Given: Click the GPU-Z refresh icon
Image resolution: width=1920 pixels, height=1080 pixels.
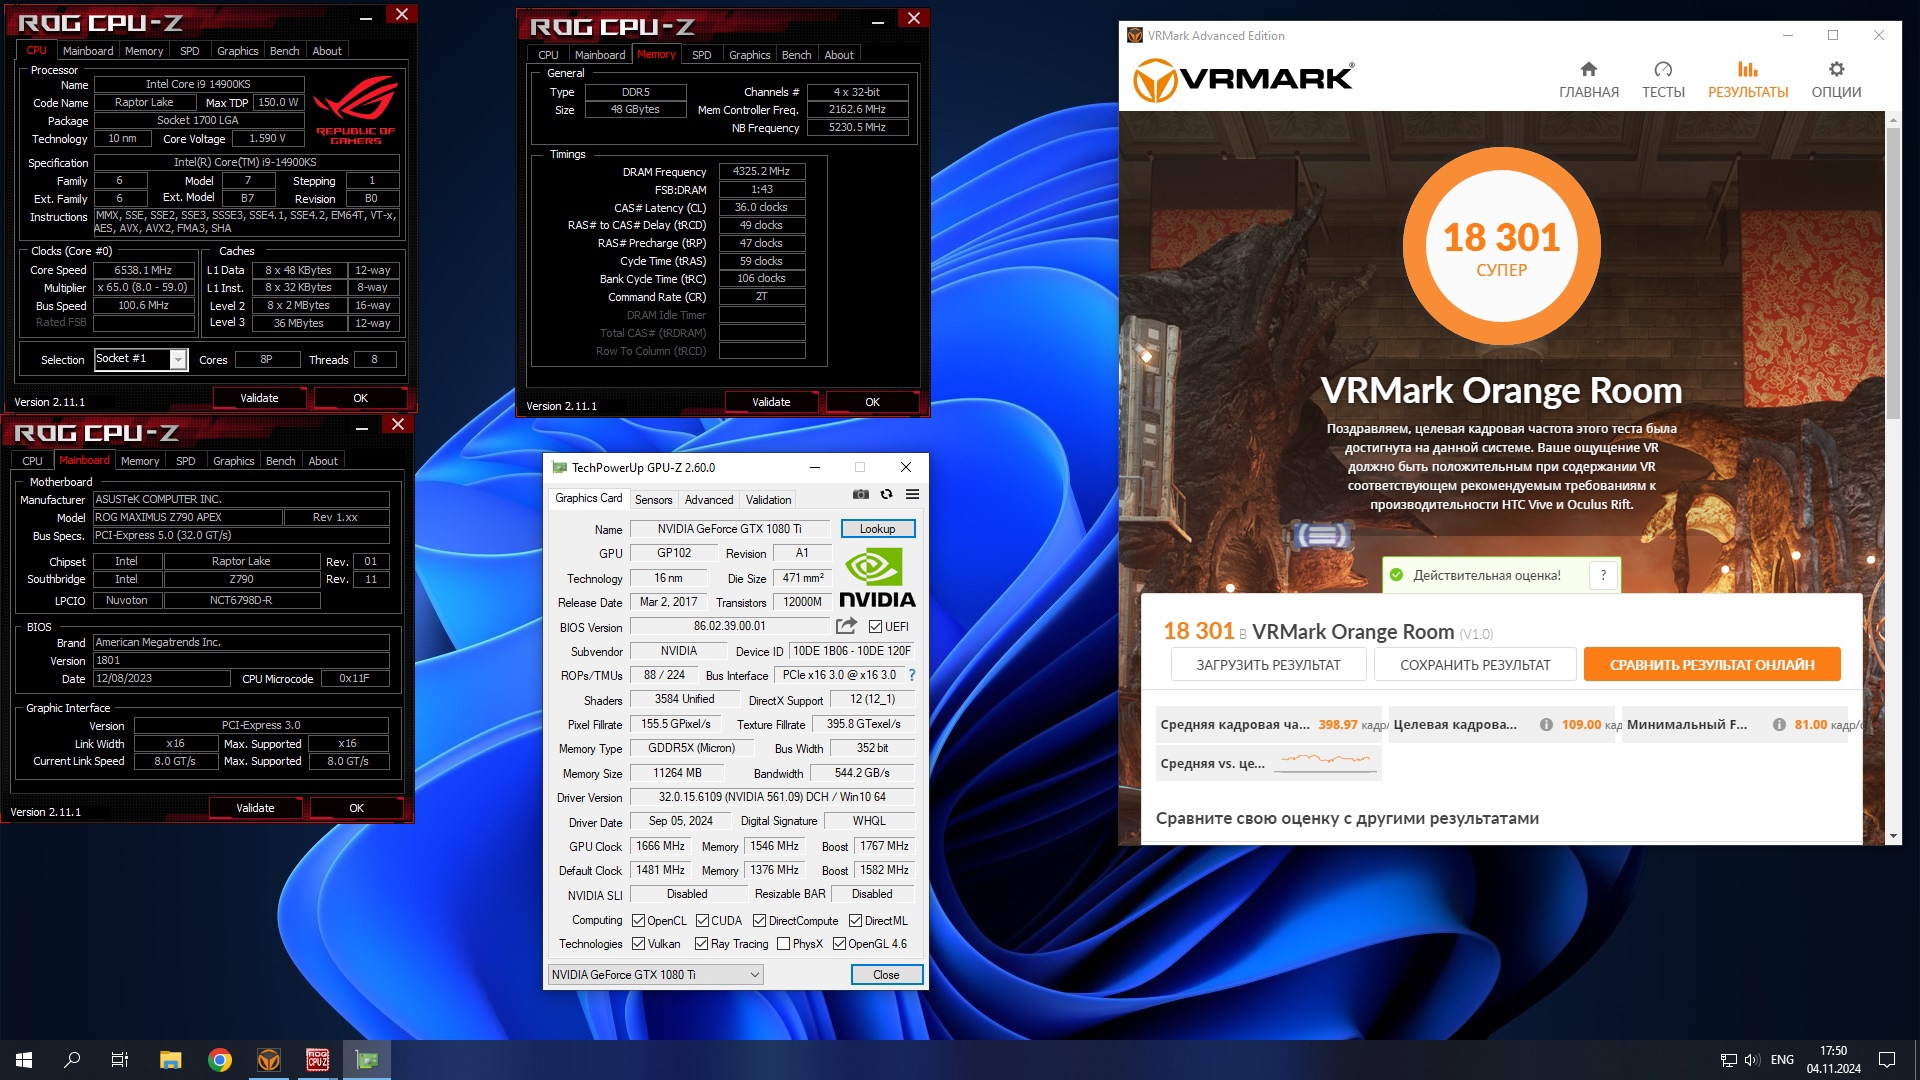Looking at the screenshot, I should (x=886, y=494).
